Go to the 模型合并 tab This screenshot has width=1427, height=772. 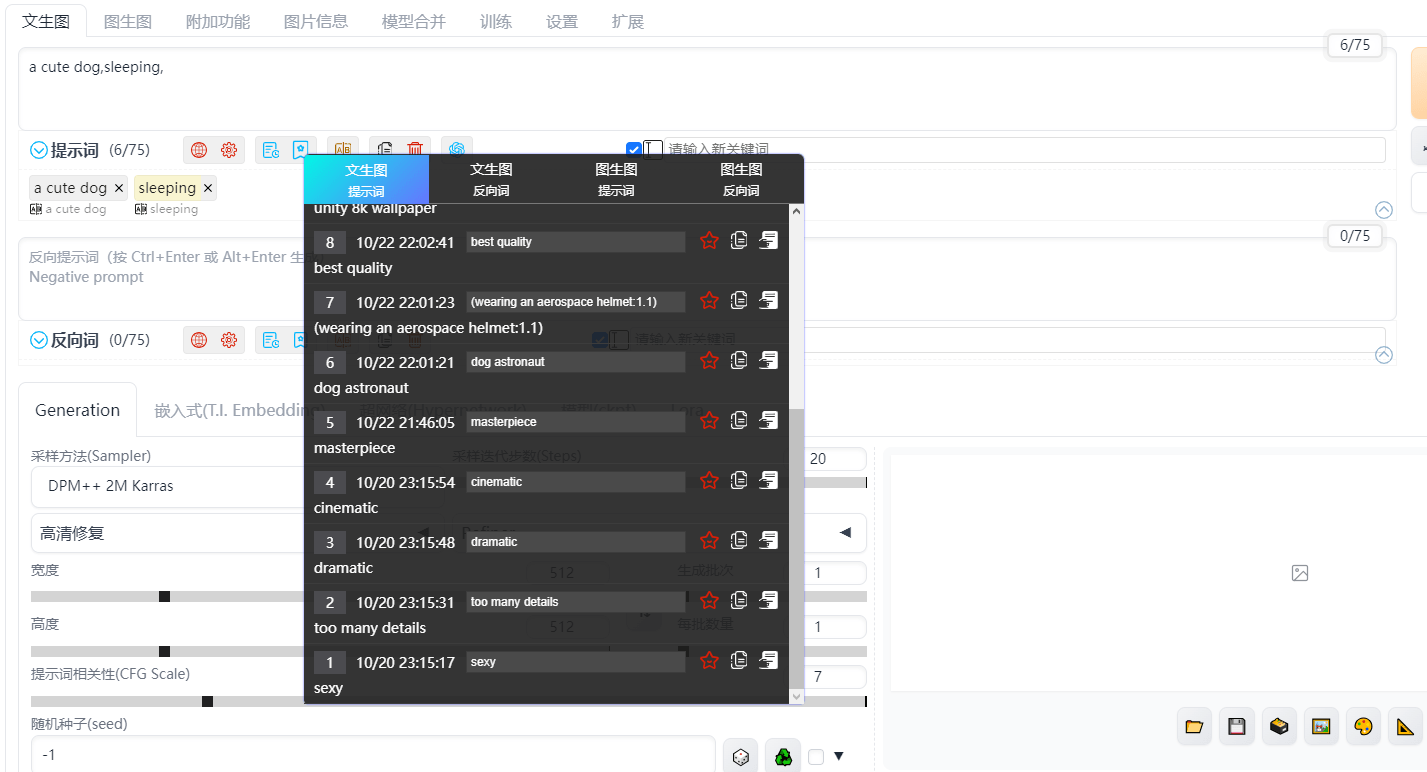click(x=414, y=21)
